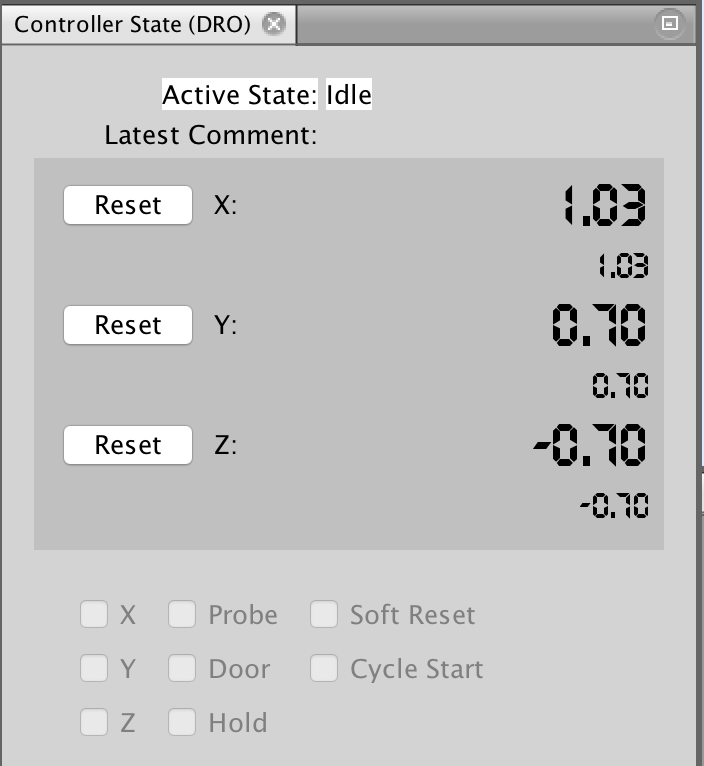Screen dimensions: 704x766
Task: Toggle the Y pin checkbox
Action: coord(94,668)
